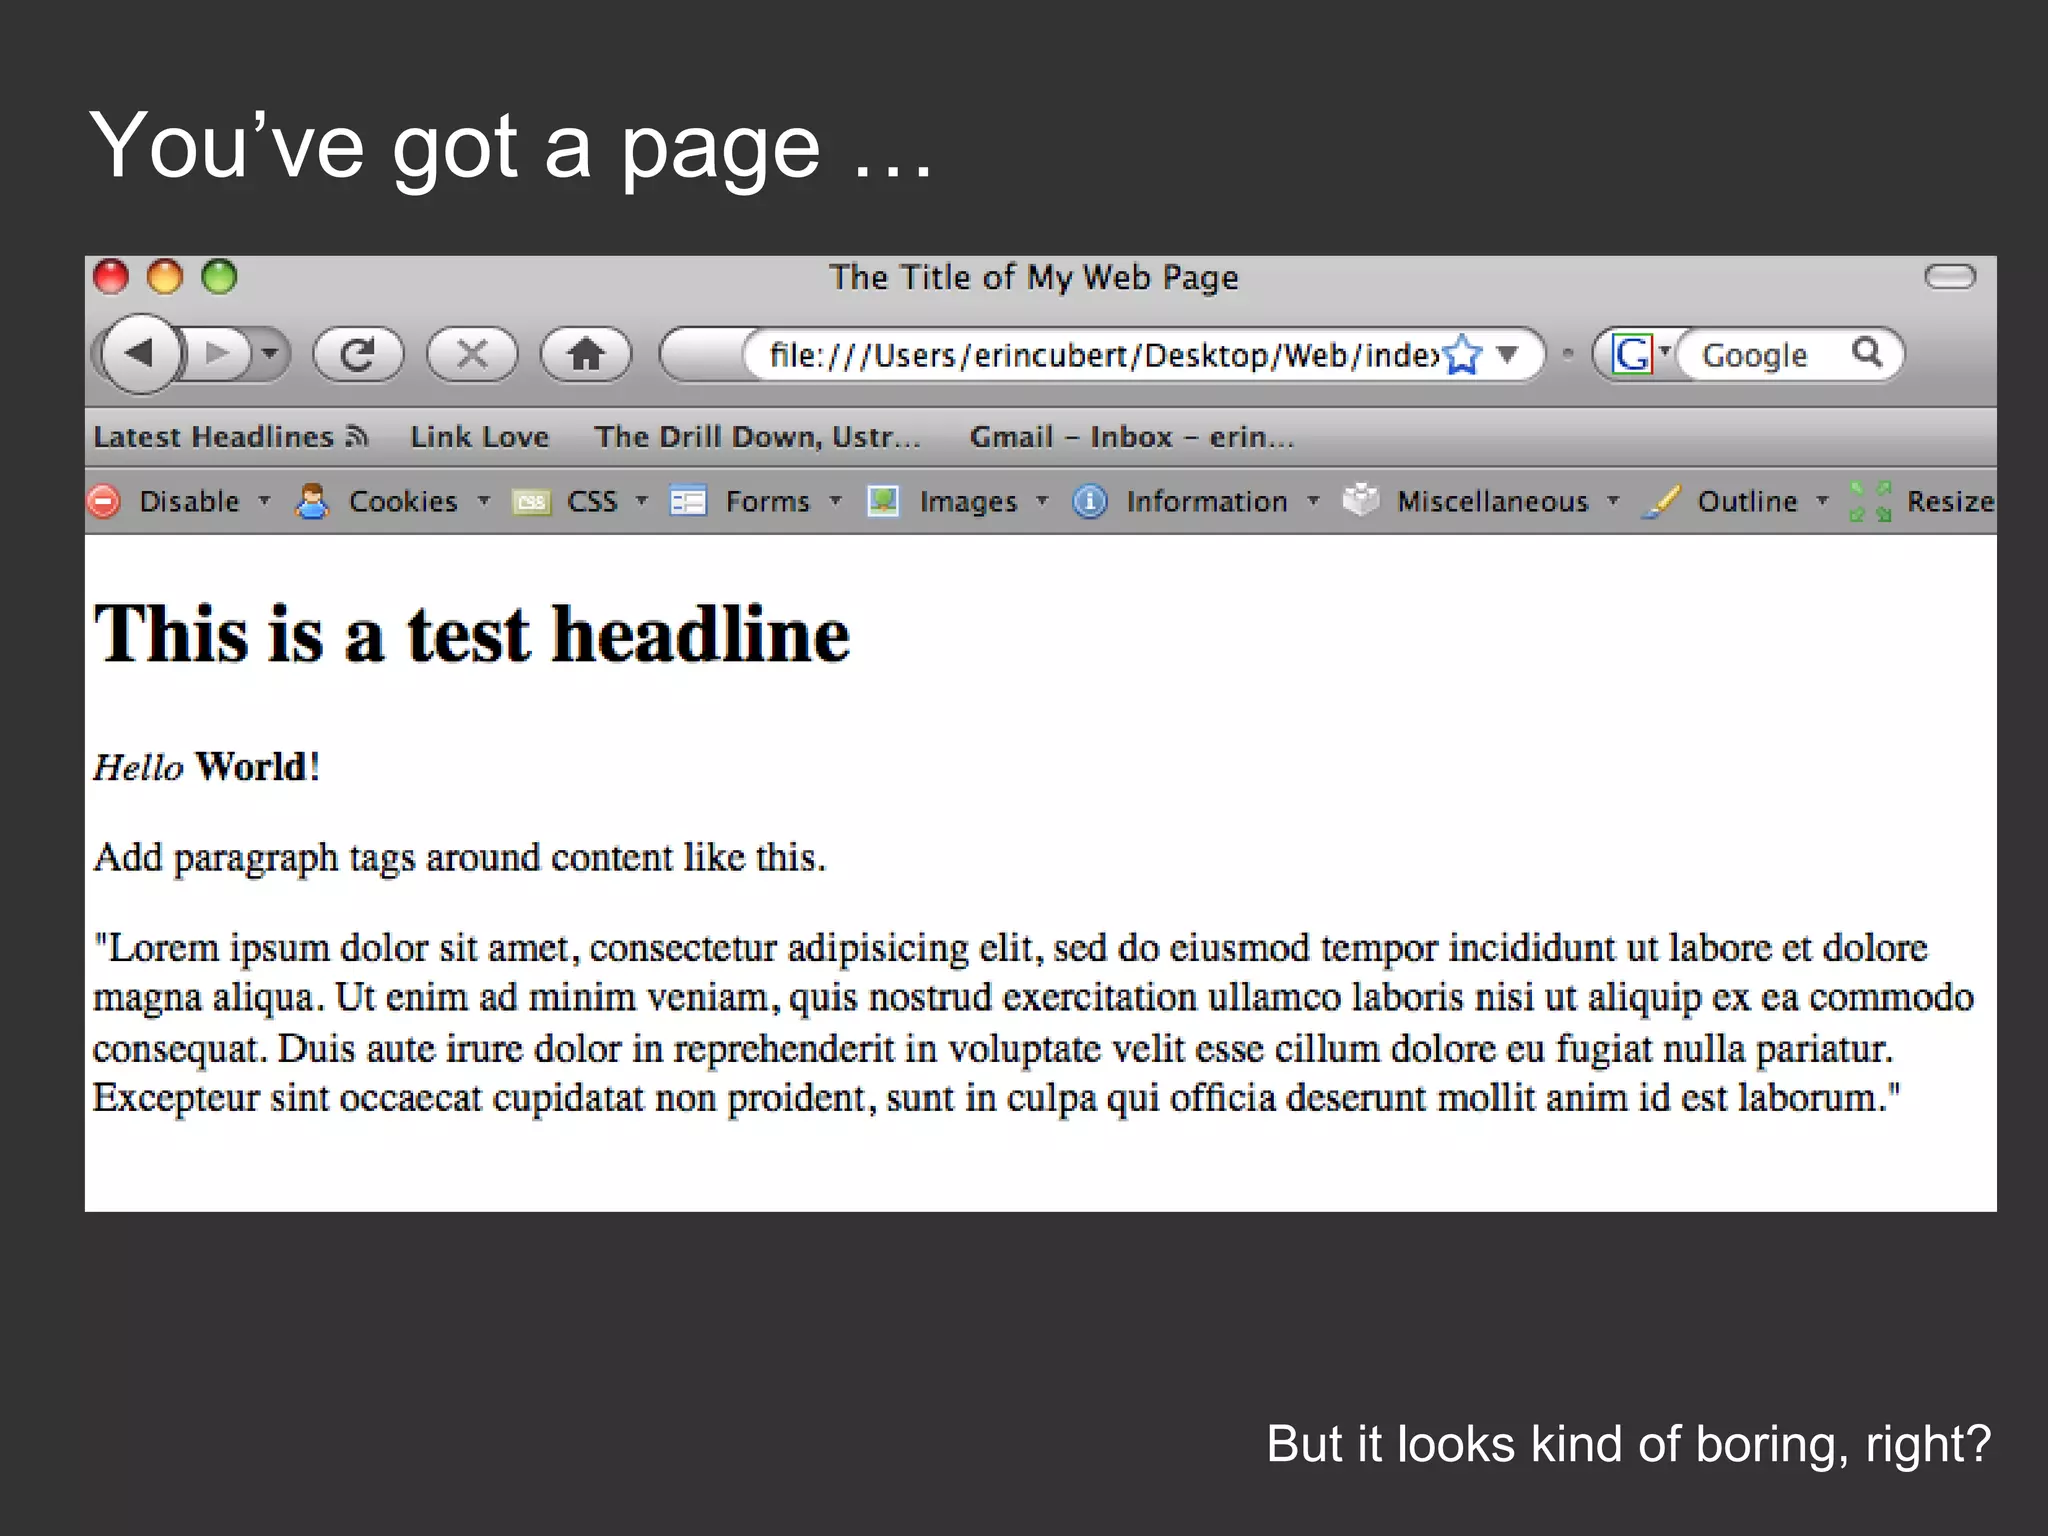Click the Miscellaneous blocks icon
The image size is (2048, 1536).
(1361, 500)
